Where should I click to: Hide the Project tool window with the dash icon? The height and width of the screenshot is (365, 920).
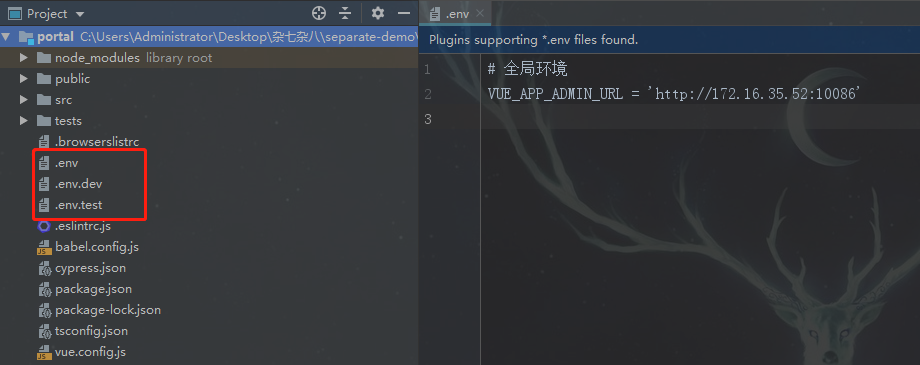404,13
